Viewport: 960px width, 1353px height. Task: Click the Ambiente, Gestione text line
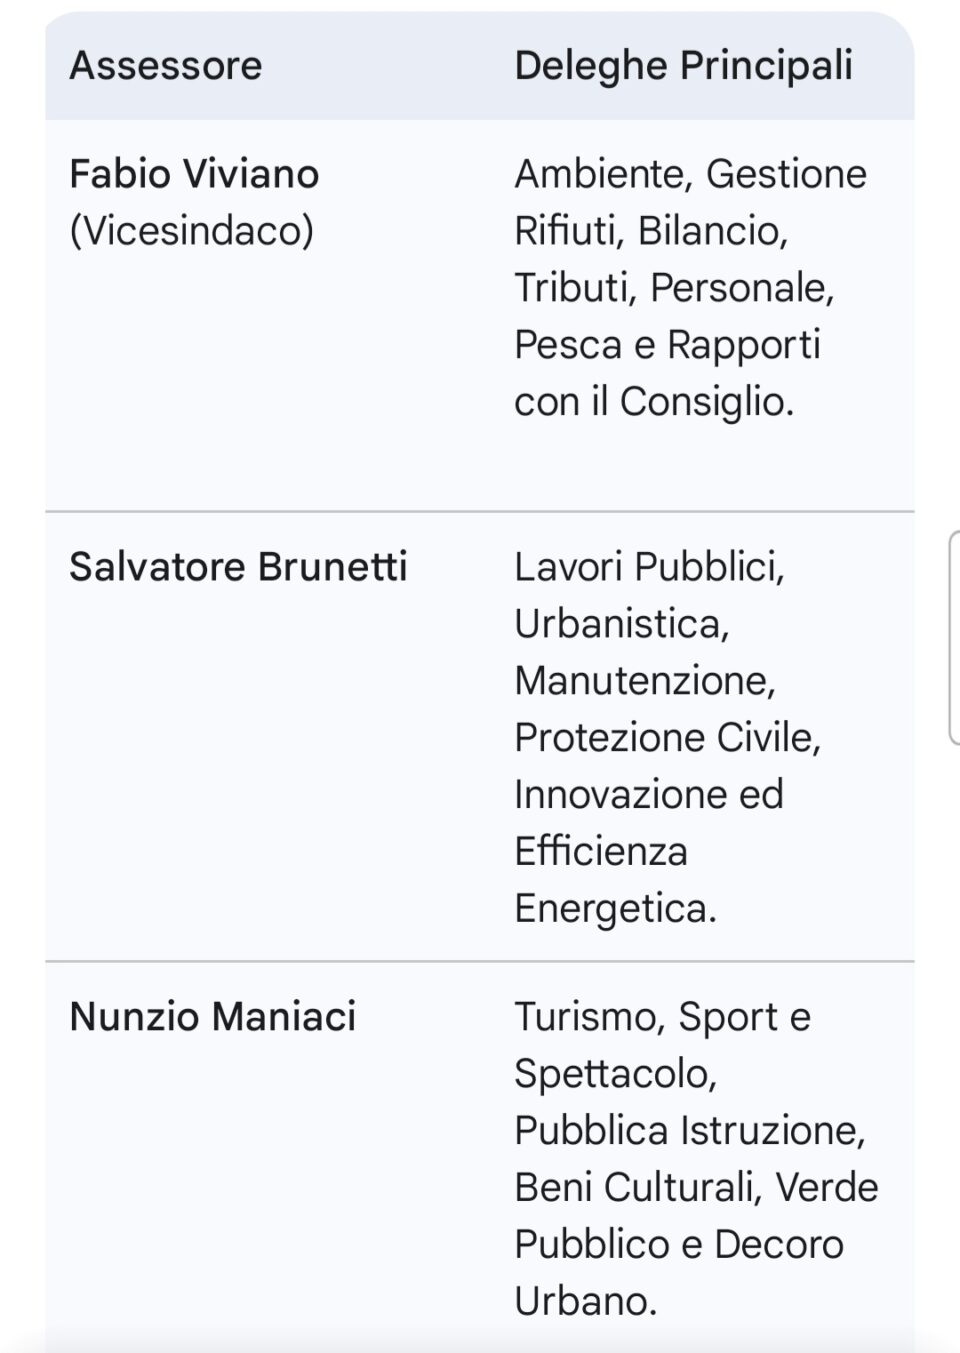(690, 174)
